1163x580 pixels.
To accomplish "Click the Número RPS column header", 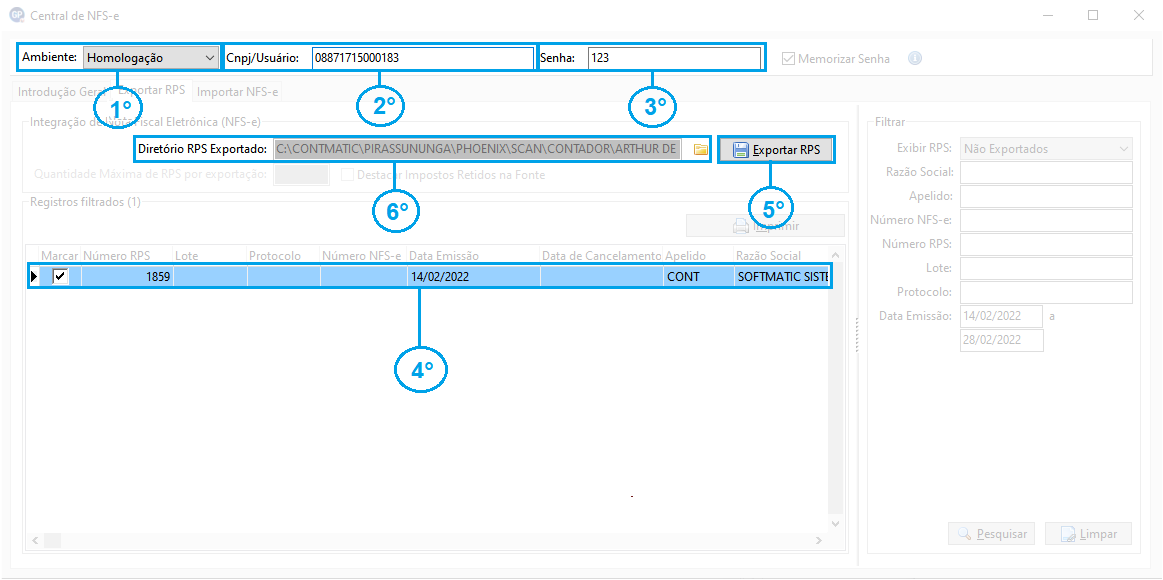I will 126,255.
